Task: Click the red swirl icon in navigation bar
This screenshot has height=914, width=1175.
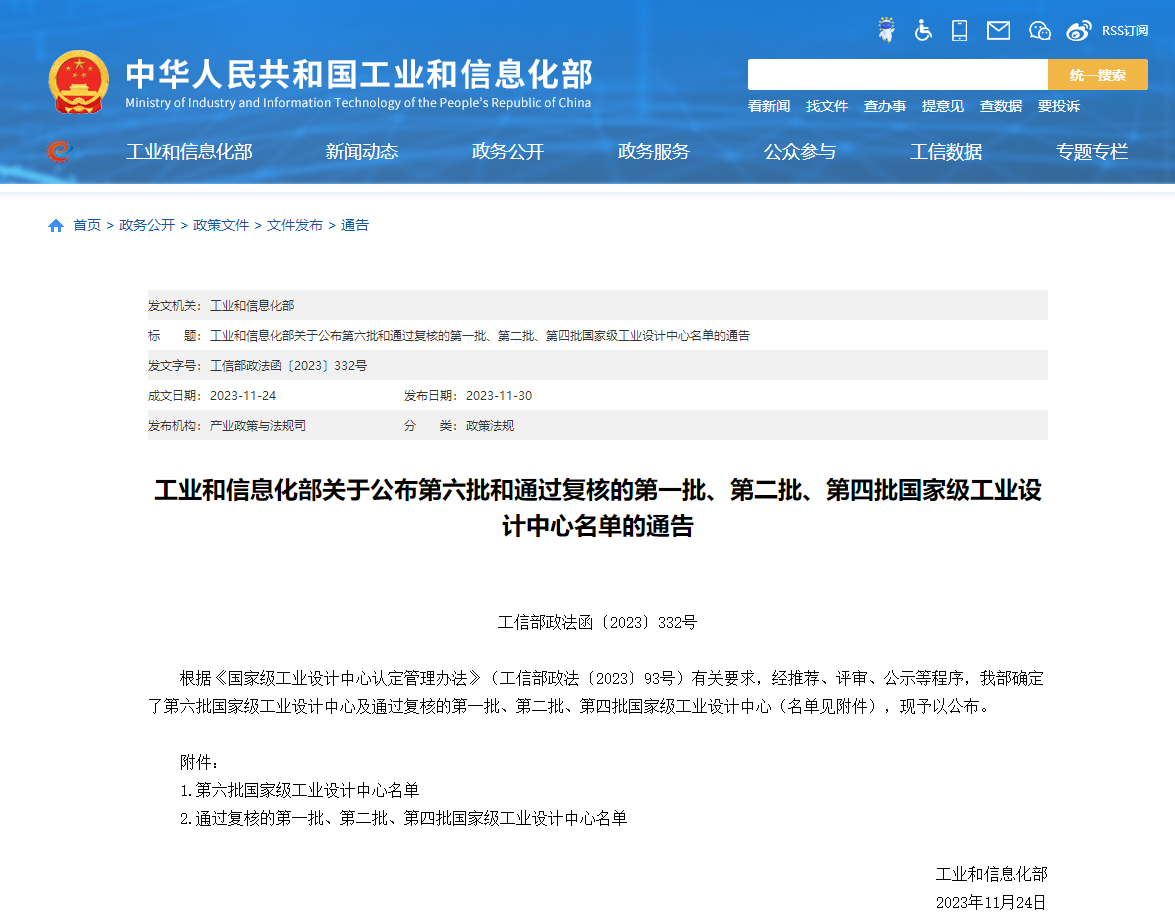Action: tap(60, 152)
